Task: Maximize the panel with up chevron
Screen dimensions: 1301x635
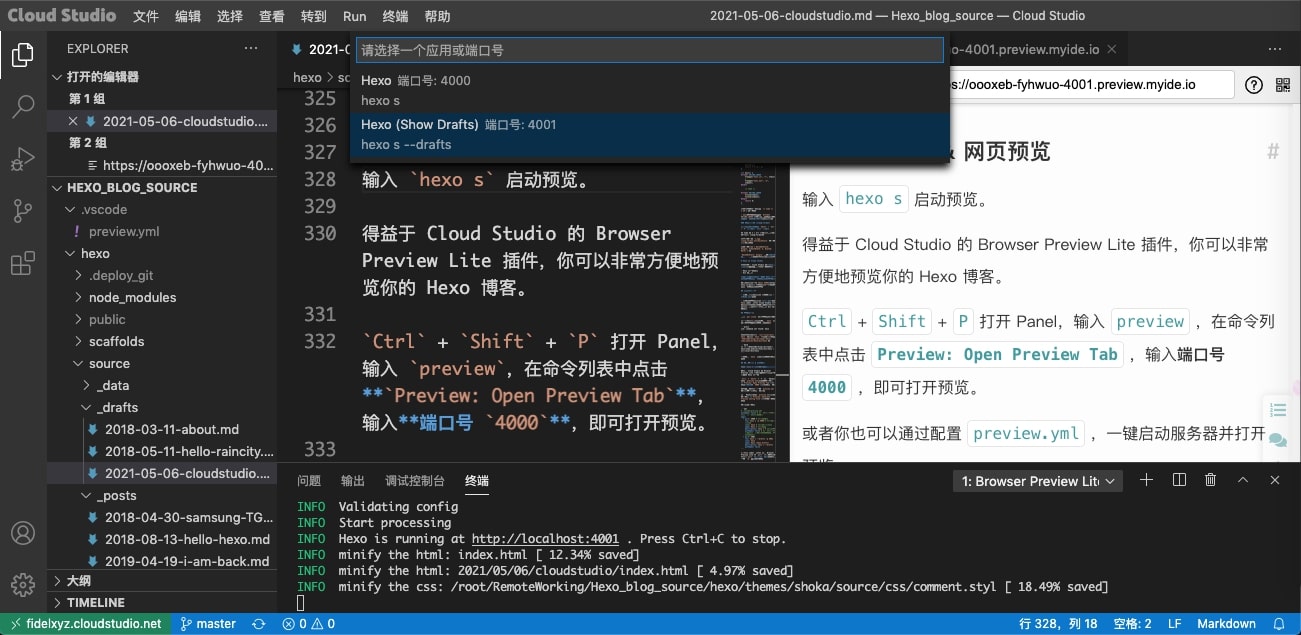Action: 1243,480
